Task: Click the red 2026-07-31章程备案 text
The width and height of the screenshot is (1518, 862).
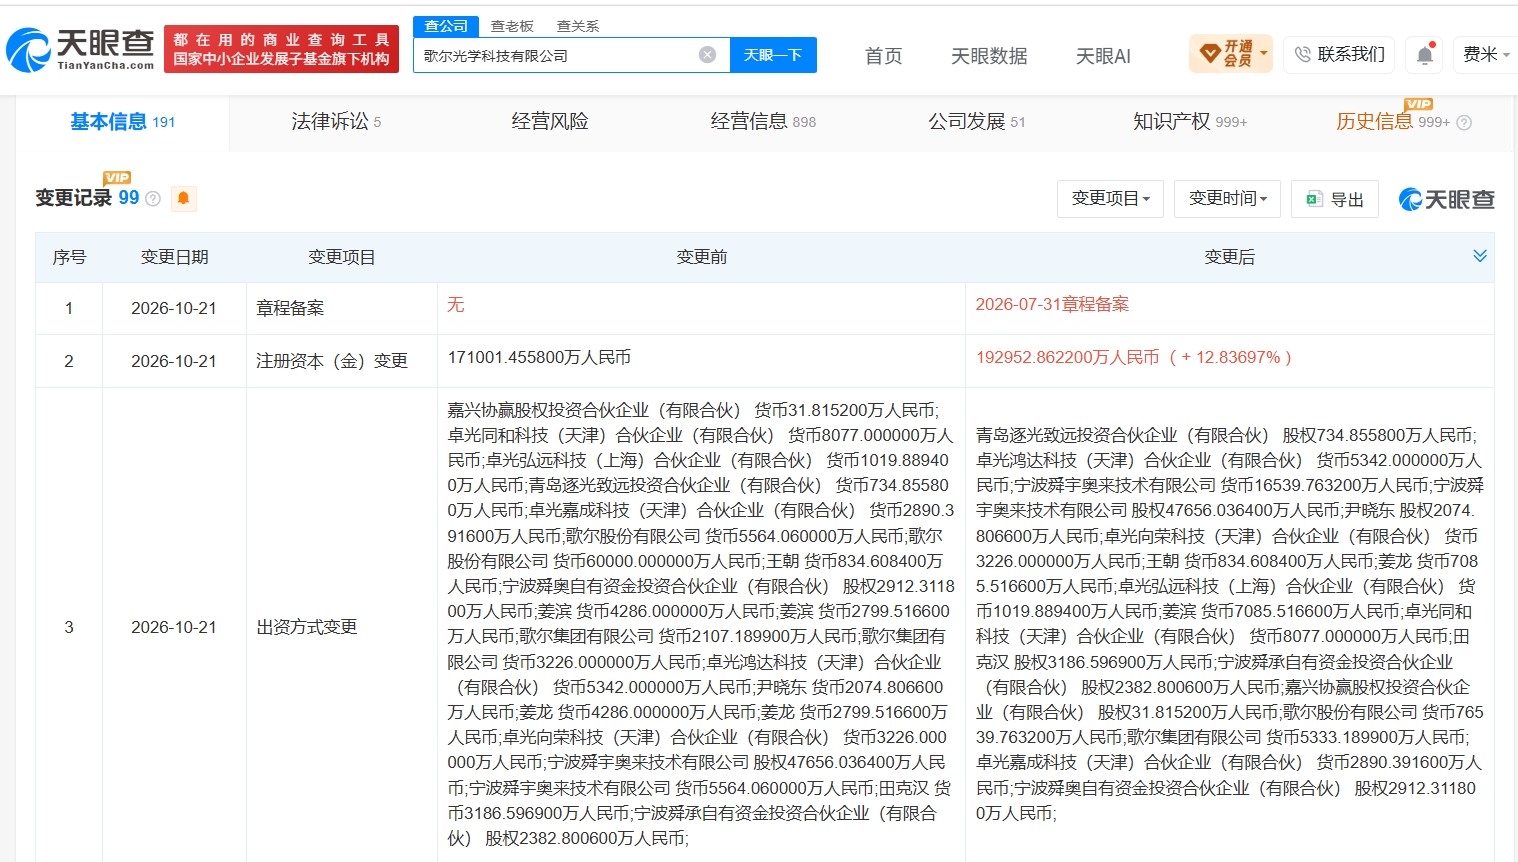Action: click(1052, 304)
